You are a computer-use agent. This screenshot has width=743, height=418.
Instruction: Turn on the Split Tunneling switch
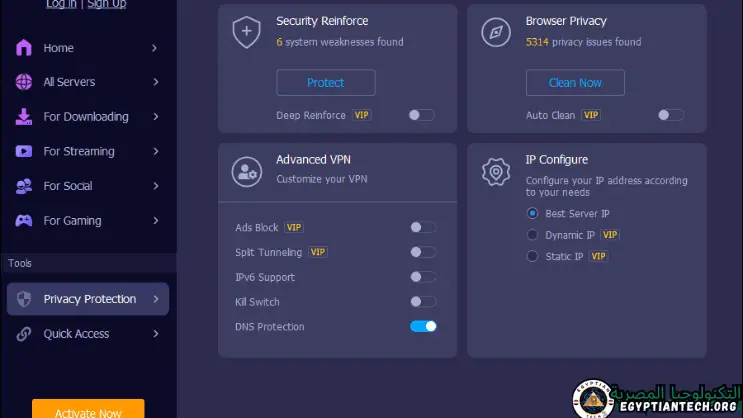coord(423,252)
